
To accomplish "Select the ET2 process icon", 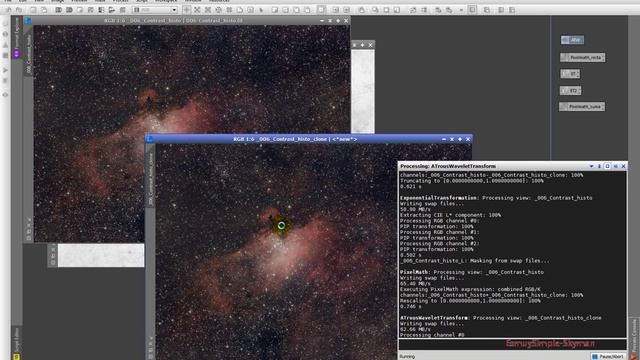I will click(570, 90).
